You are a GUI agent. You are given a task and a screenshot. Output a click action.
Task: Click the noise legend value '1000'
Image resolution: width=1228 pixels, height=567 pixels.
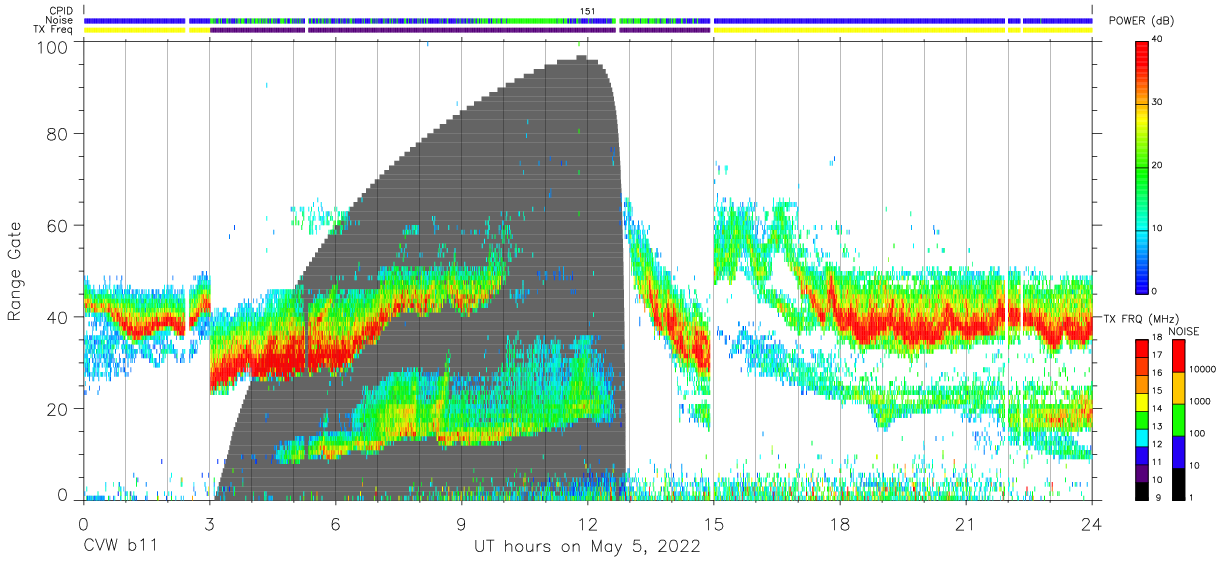[x=1199, y=402]
